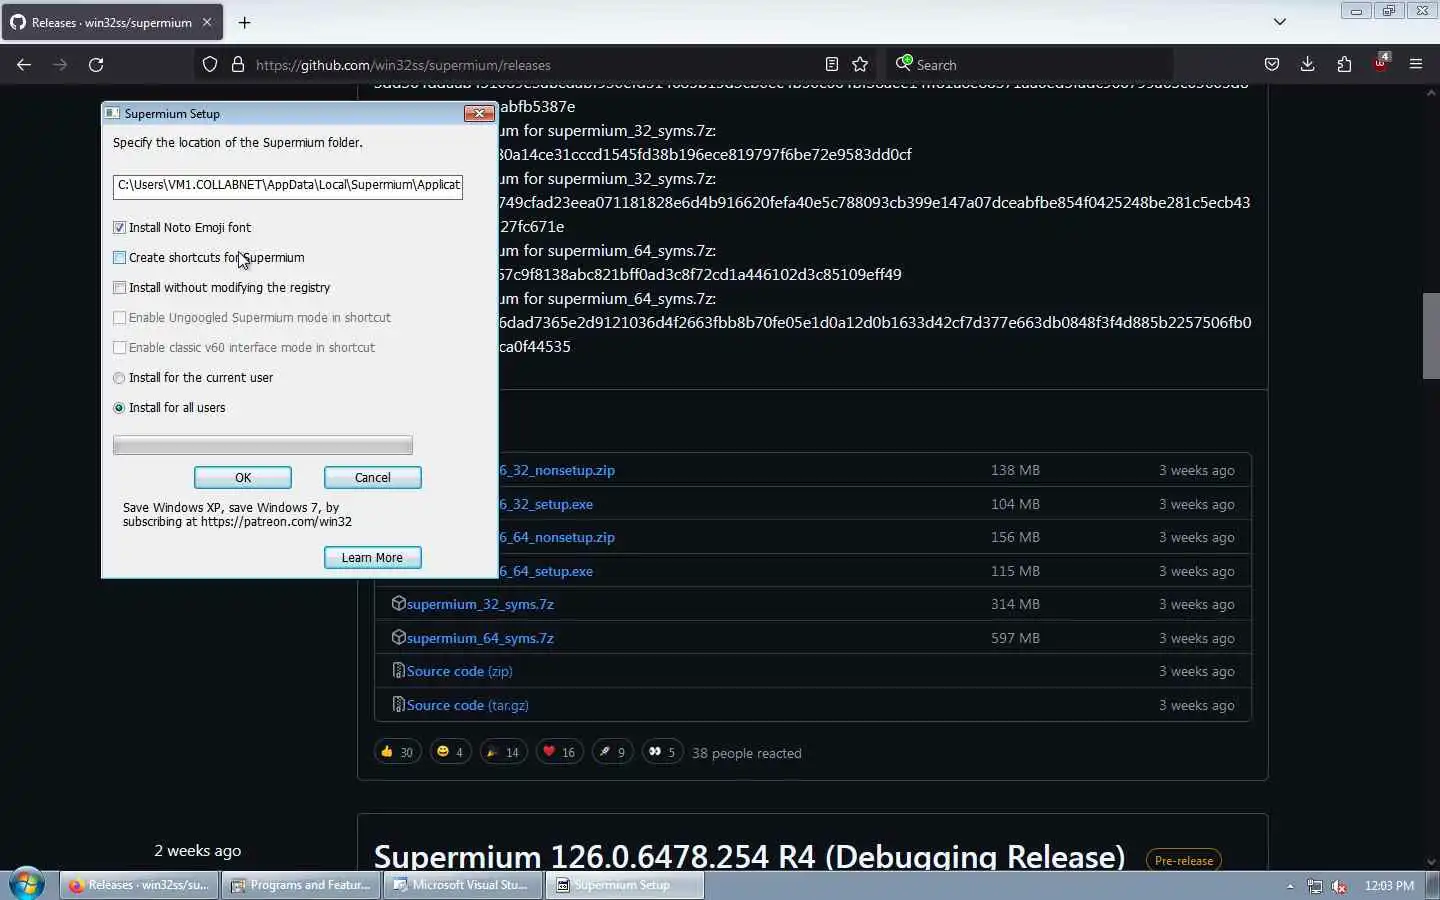Click Cancel in Supermium Setup

click(x=373, y=478)
